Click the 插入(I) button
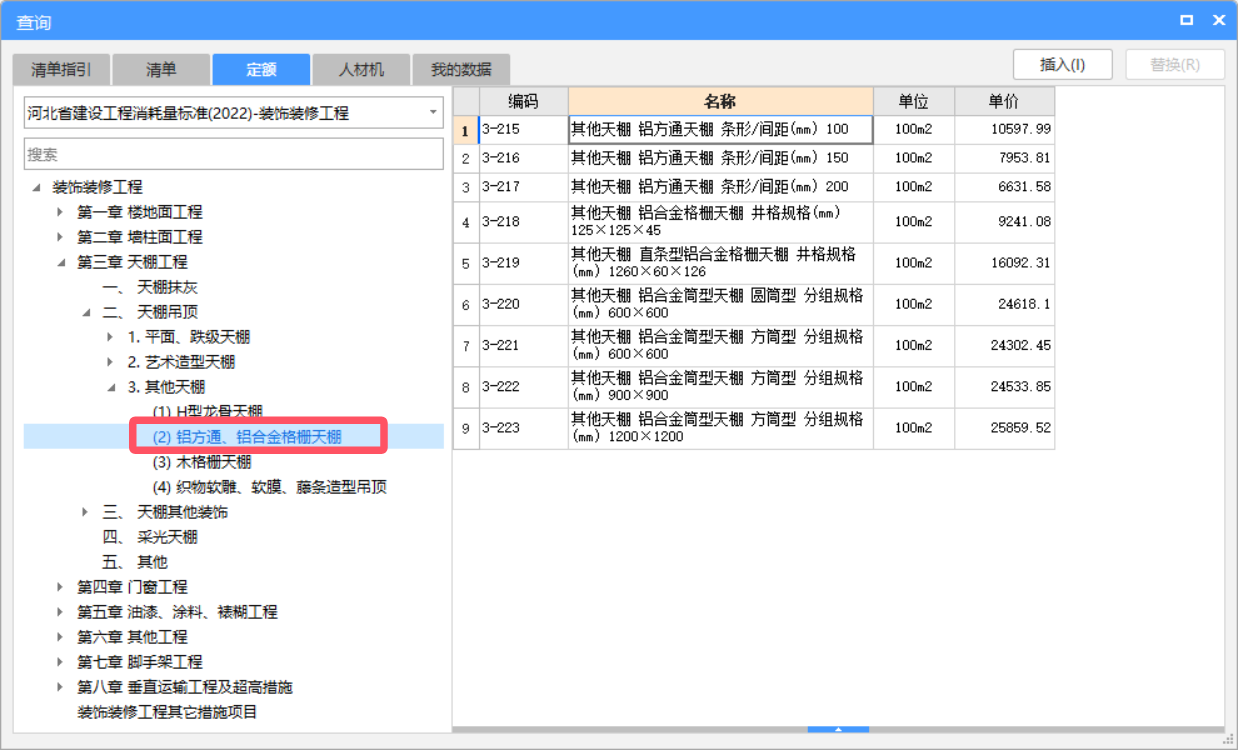 tap(1063, 64)
